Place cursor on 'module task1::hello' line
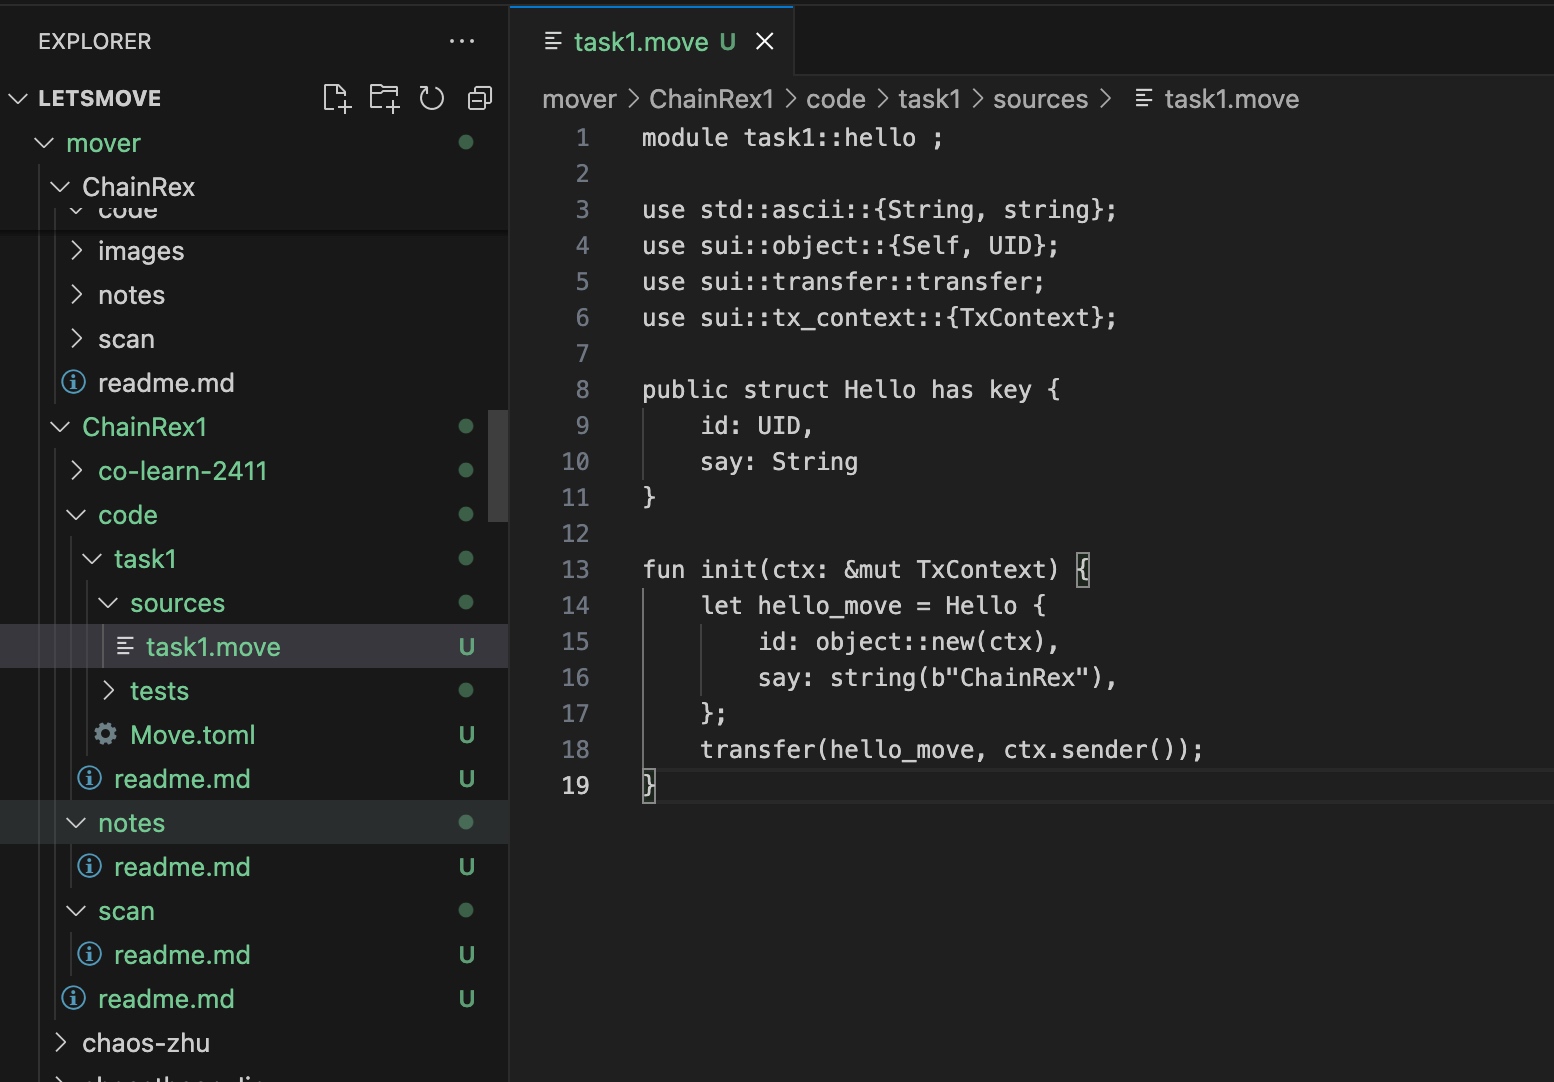1554x1082 pixels. point(792,137)
